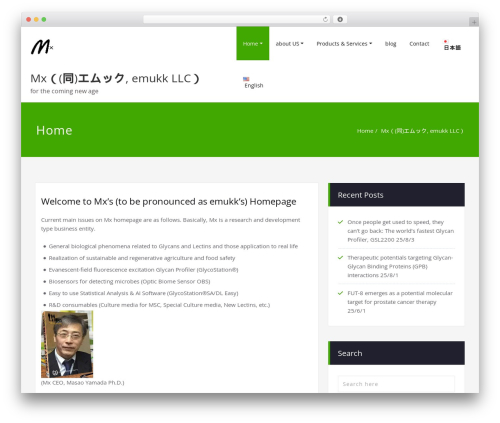Click the Biosensors Optic Biome Sensor bullet
Image resolution: width=500 pixels, height=423 pixels.
(129, 281)
